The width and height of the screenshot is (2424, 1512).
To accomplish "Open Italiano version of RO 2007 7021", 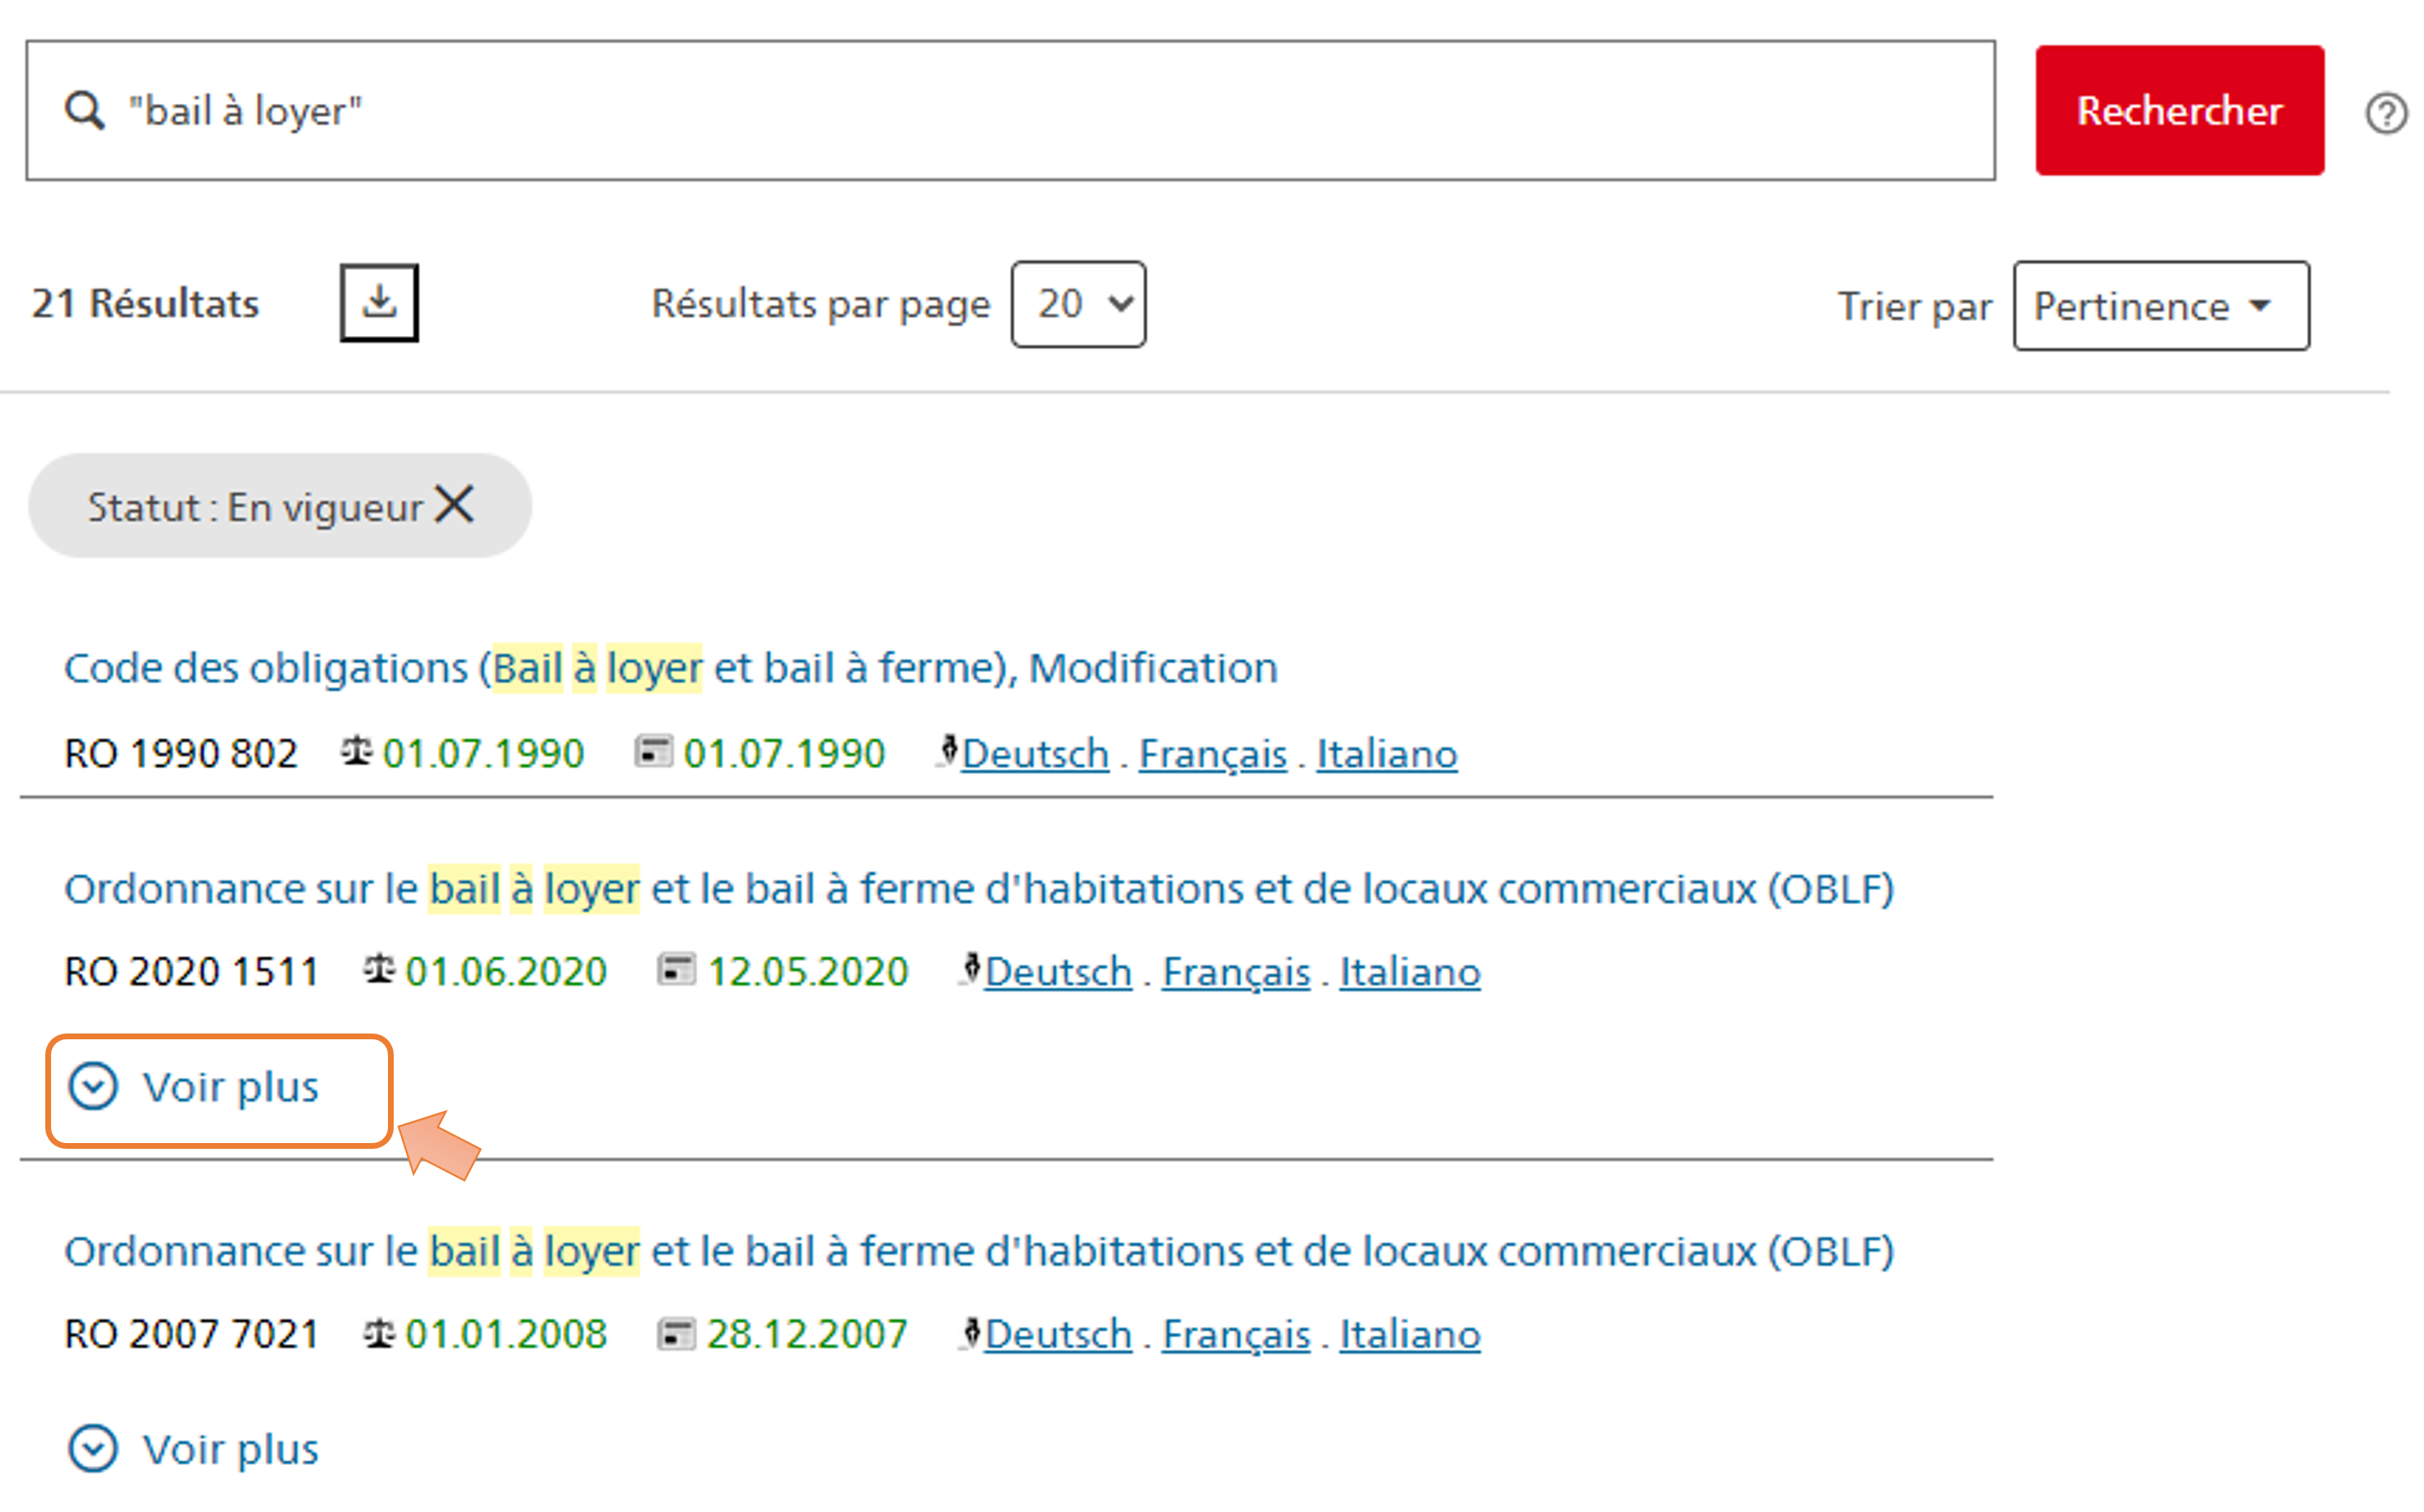I will tap(1409, 1335).
